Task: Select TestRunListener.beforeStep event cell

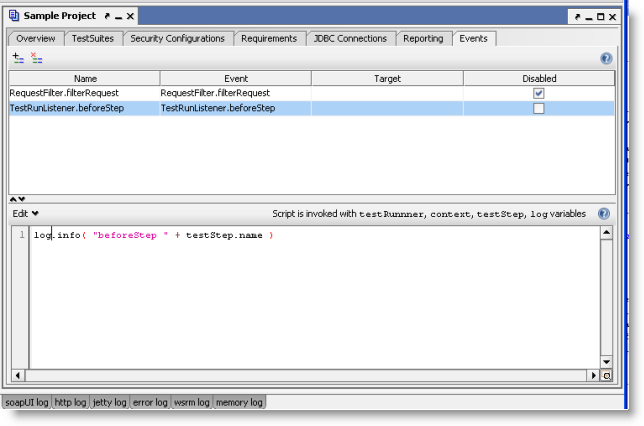Action: [x=235, y=108]
